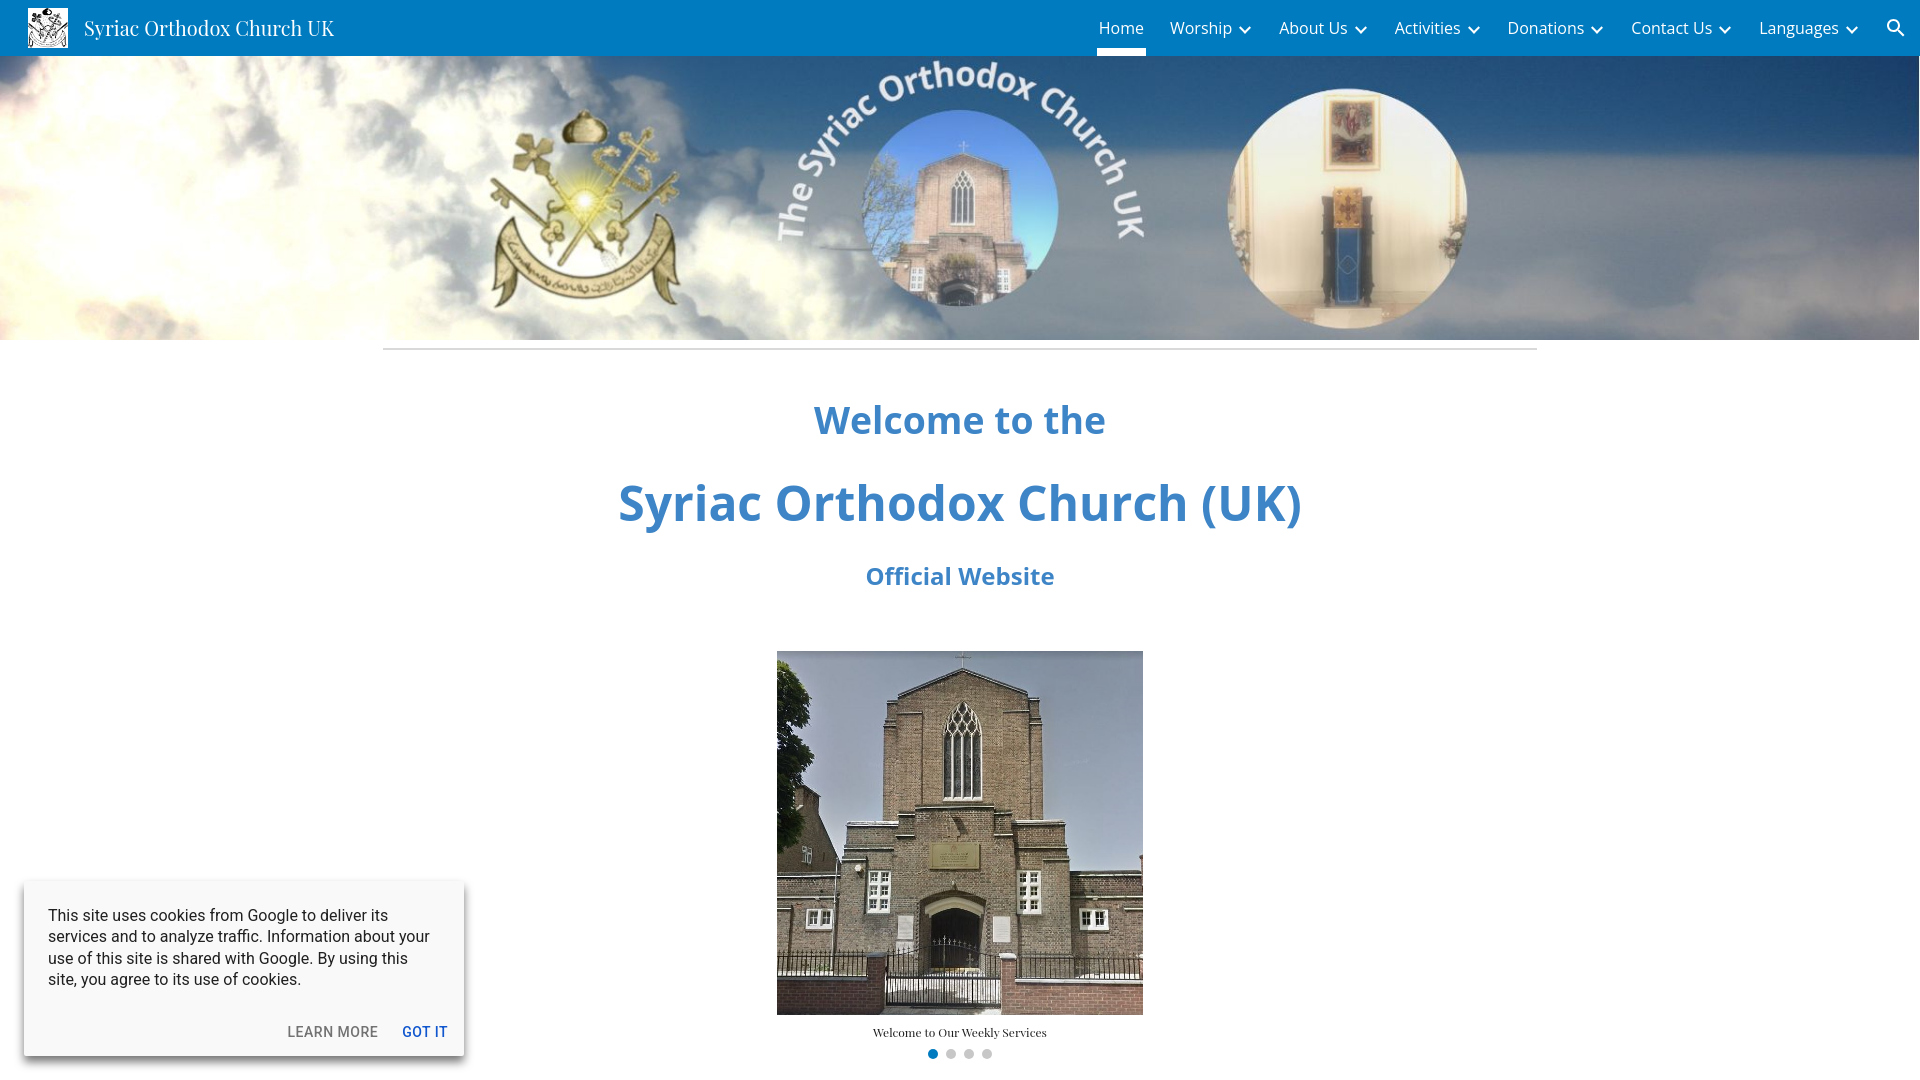Go to the Home tab
The width and height of the screenshot is (1920, 1080).
[x=1121, y=28]
